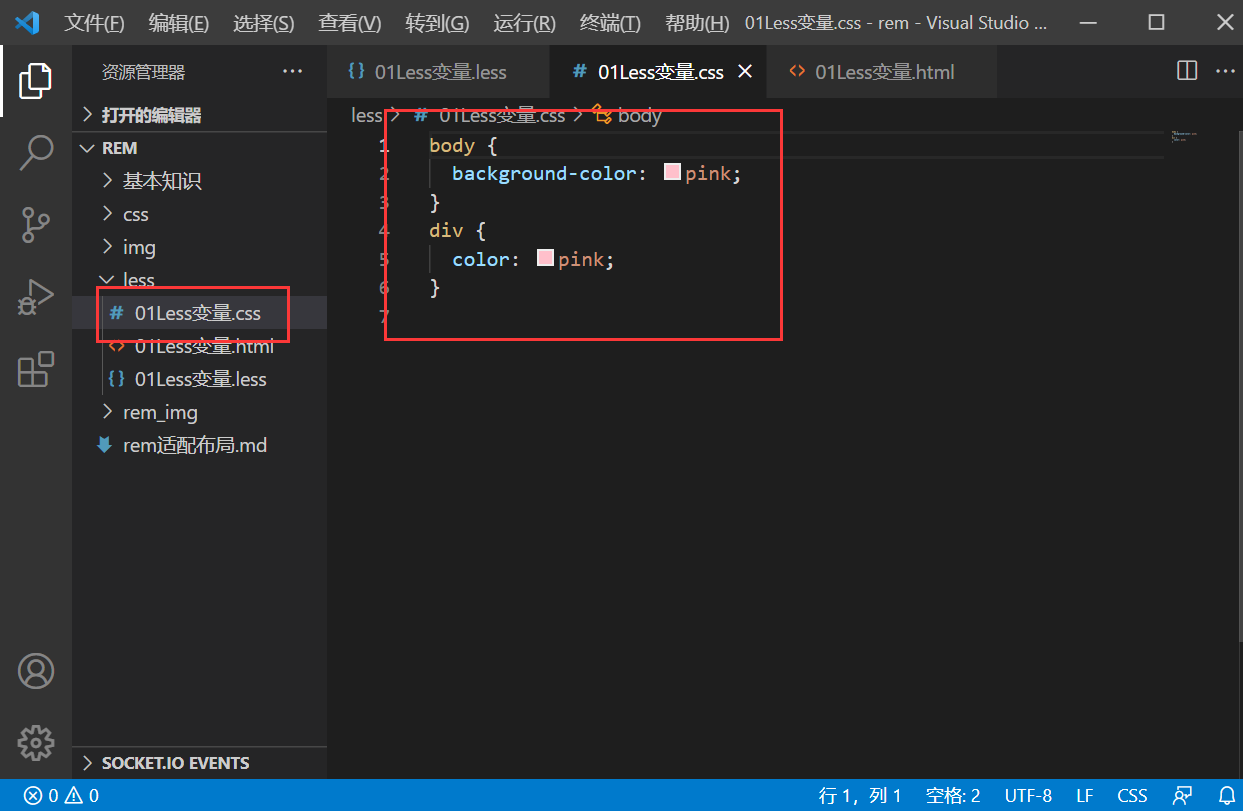Open the 终端(T) menu

[611, 23]
